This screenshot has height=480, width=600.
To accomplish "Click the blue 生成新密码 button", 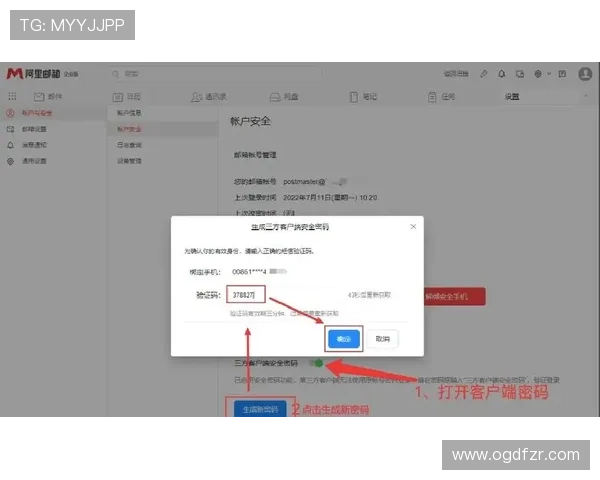I will (x=260, y=409).
